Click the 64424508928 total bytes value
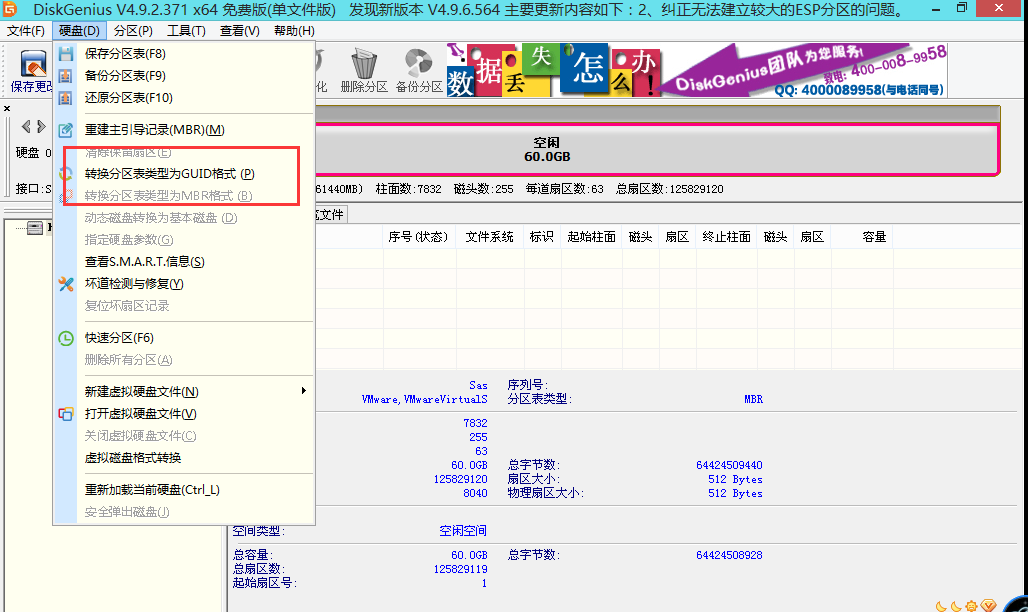The image size is (1028, 612). coord(729,555)
